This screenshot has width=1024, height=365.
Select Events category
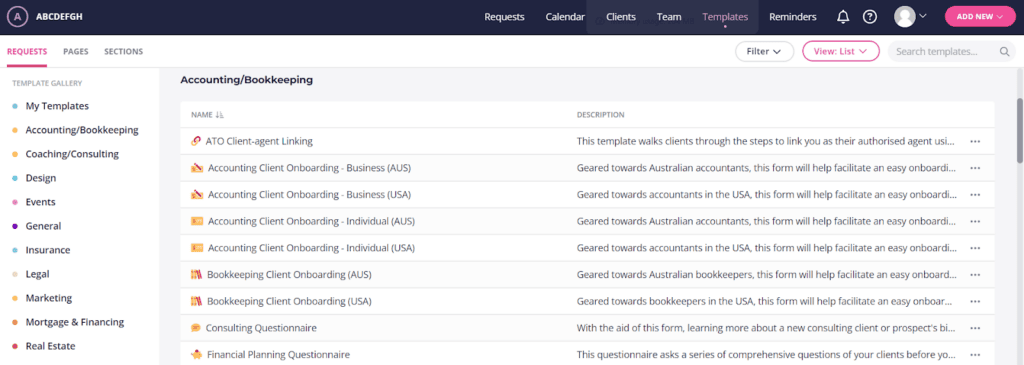click(x=40, y=202)
